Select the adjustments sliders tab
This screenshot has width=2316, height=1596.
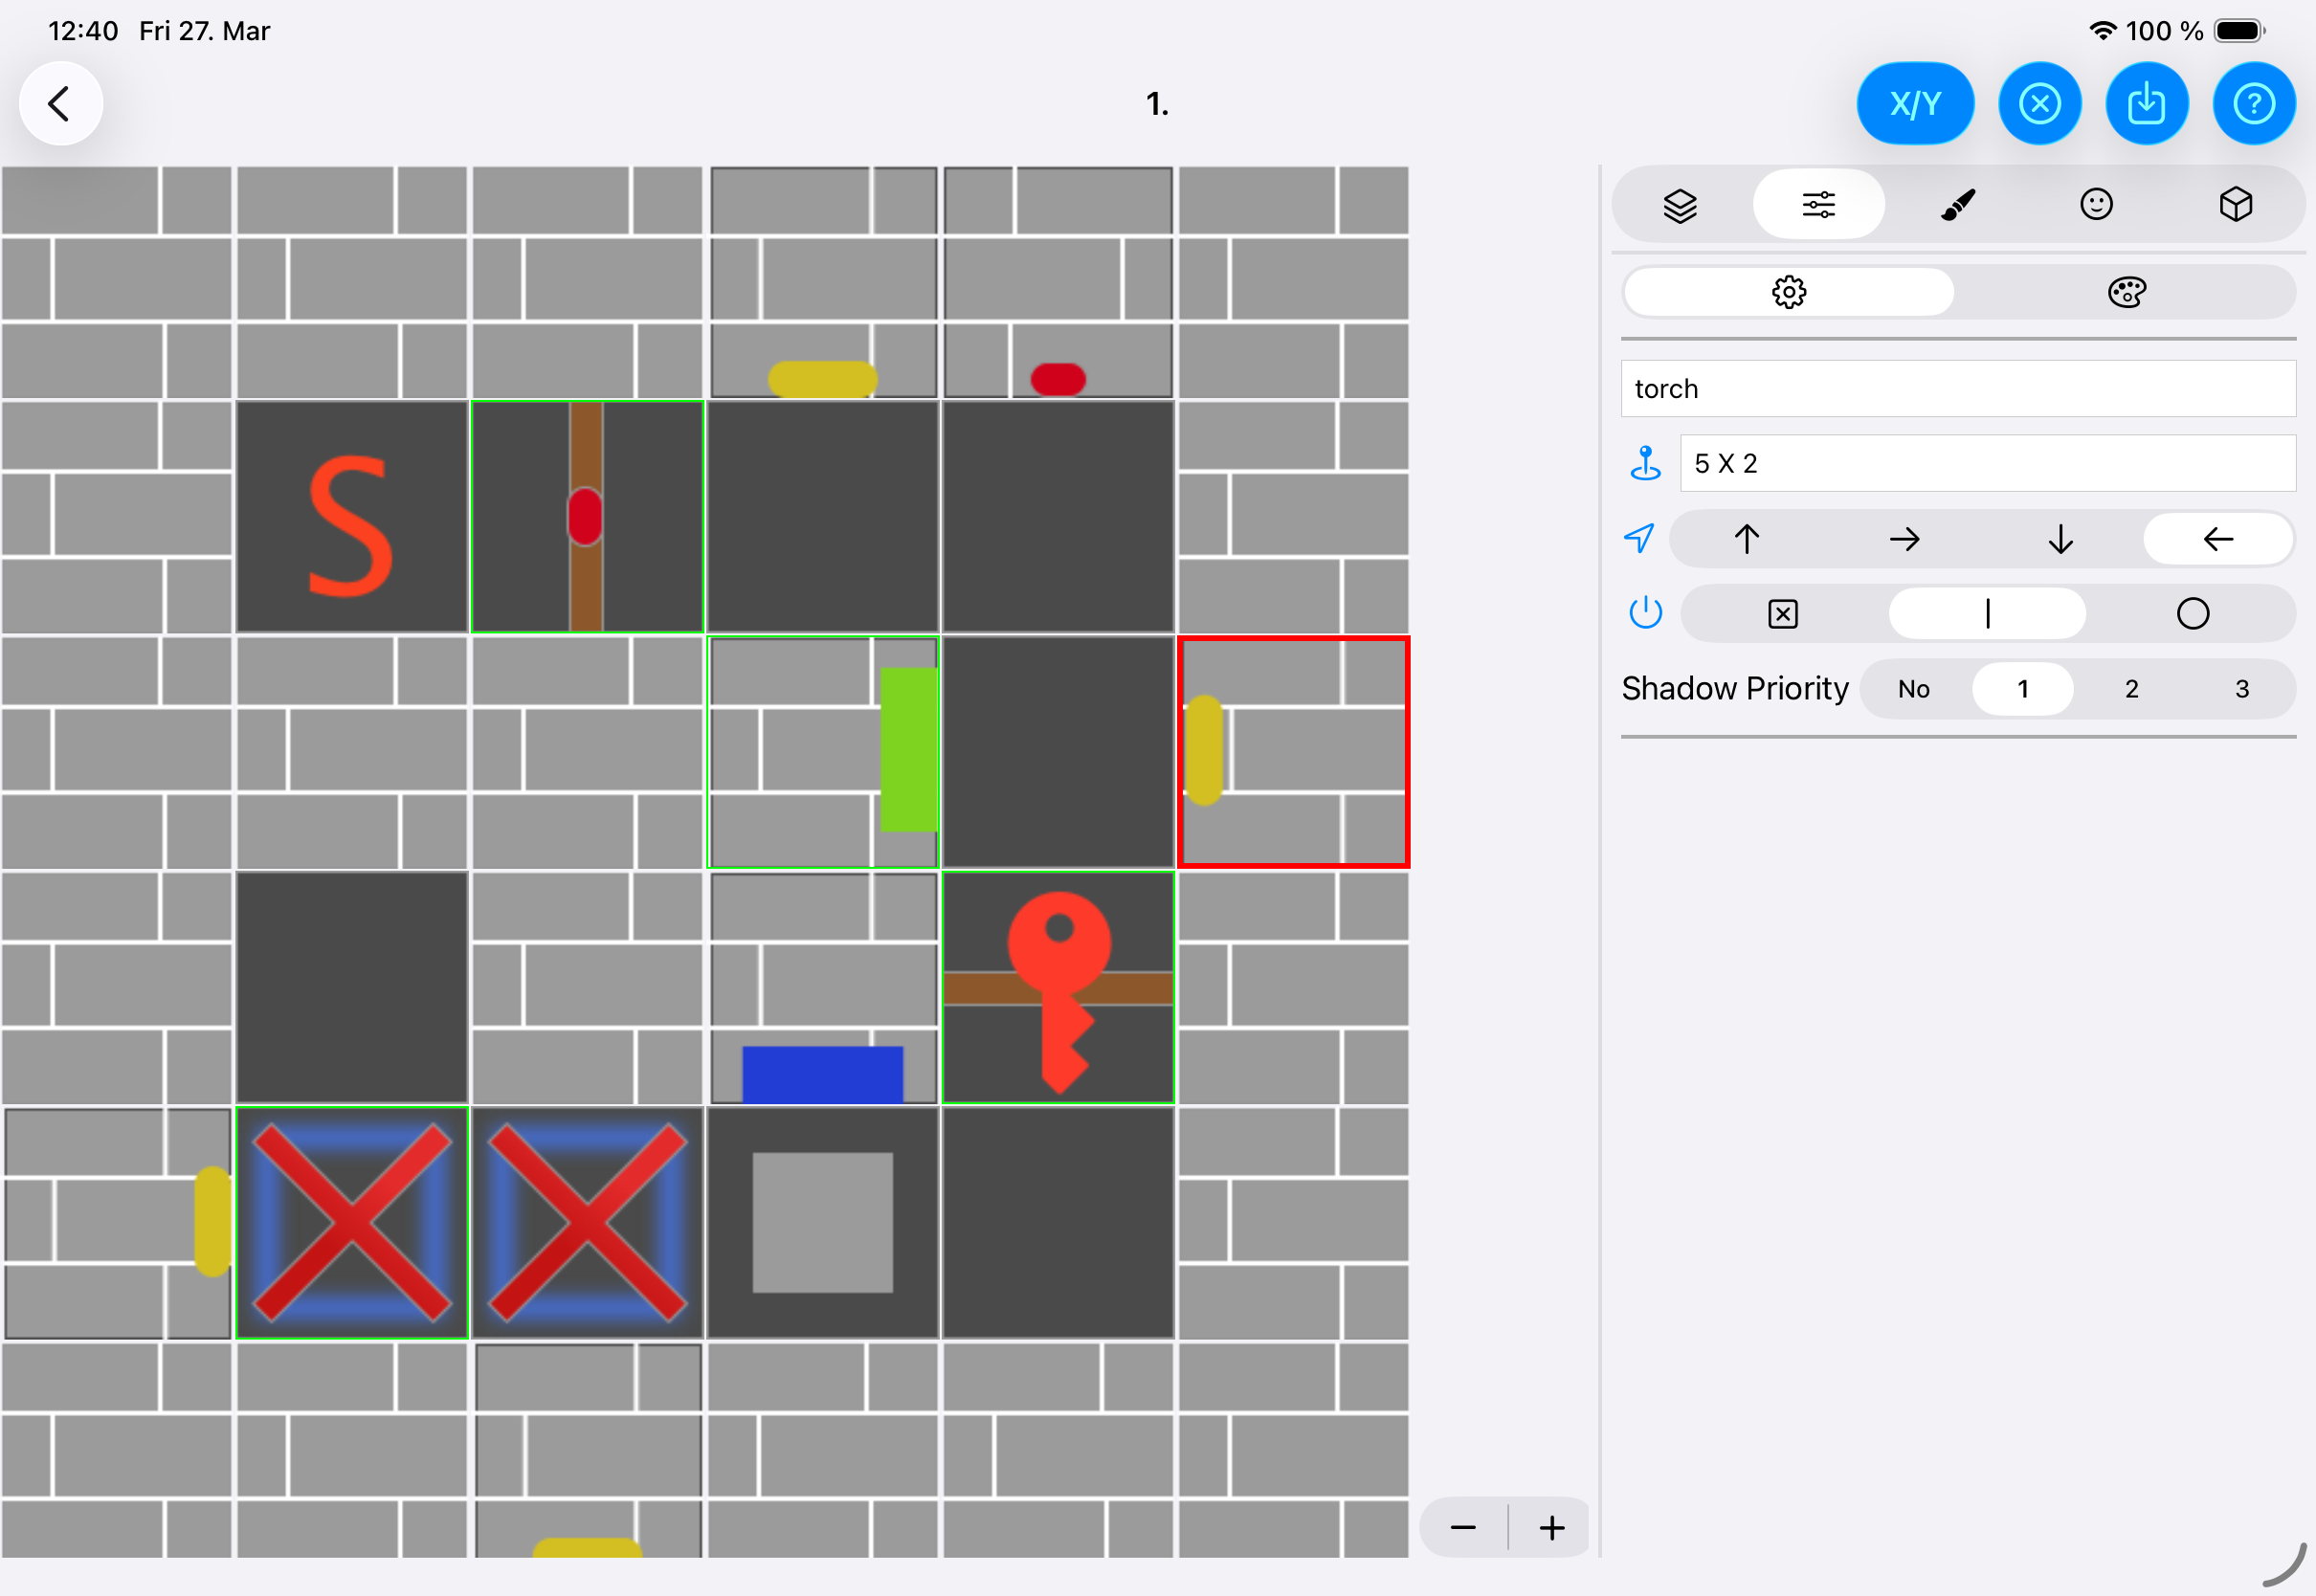point(1818,203)
